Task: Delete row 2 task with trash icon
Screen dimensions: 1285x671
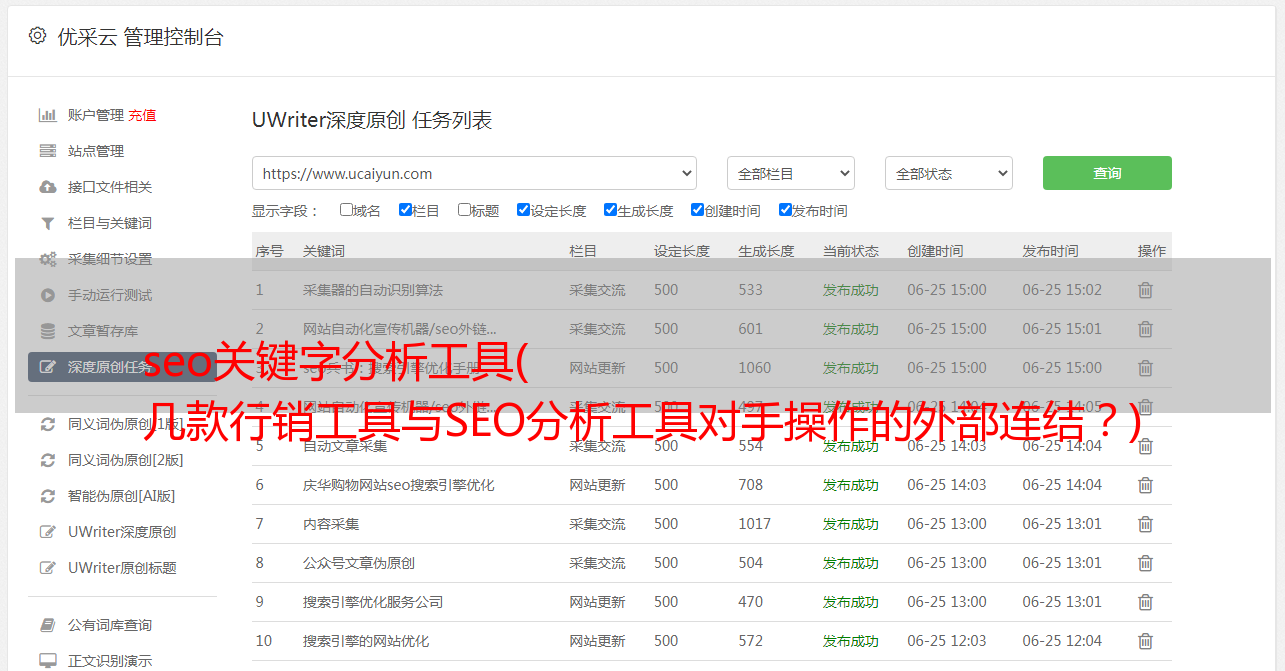Action: (1145, 329)
